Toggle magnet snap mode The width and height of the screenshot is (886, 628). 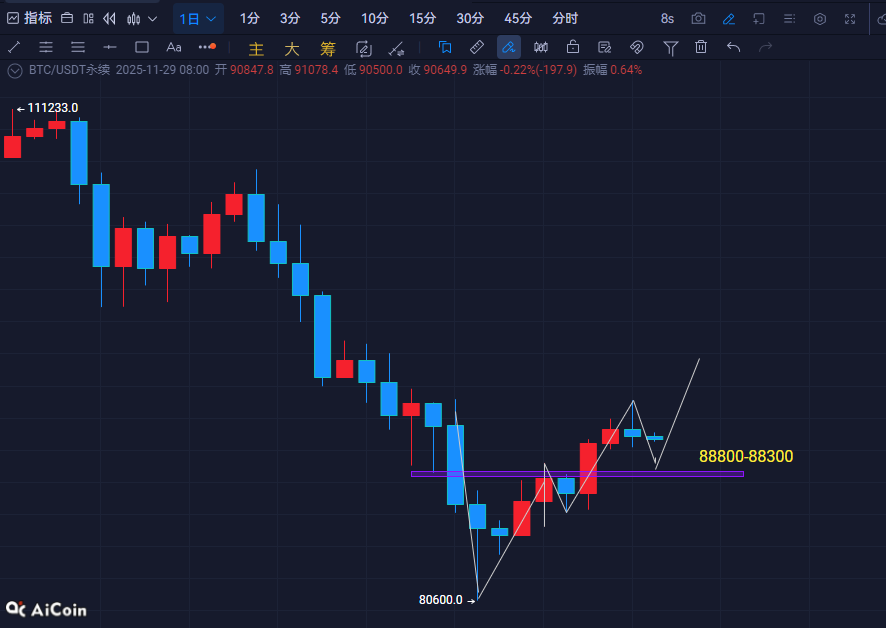(636, 47)
